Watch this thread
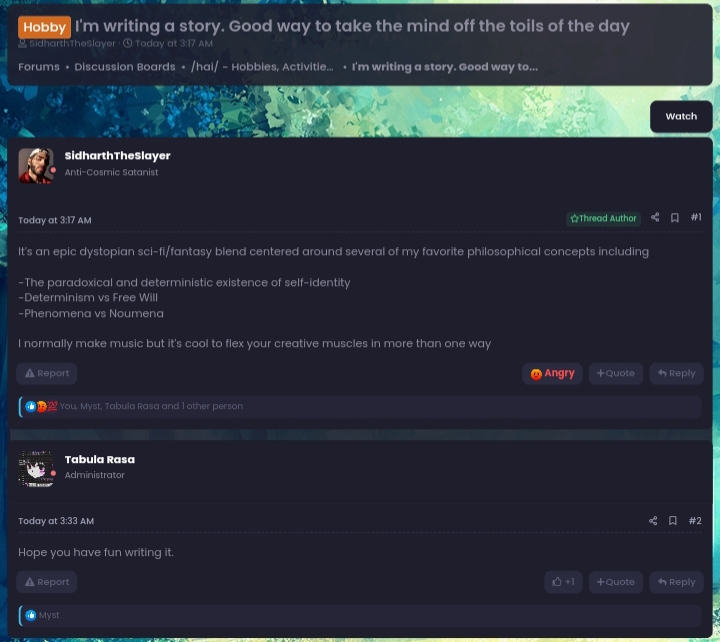720x642 pixels. coord(681,116)
